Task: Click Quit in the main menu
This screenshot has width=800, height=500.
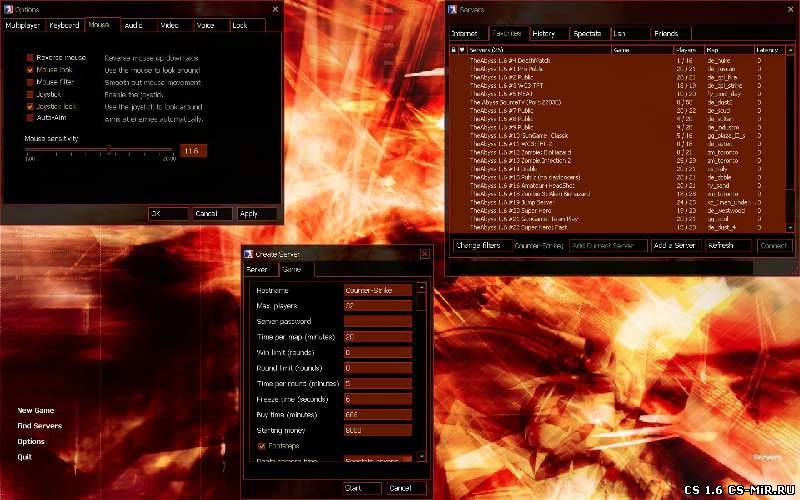Action: (x=24, y=457)
